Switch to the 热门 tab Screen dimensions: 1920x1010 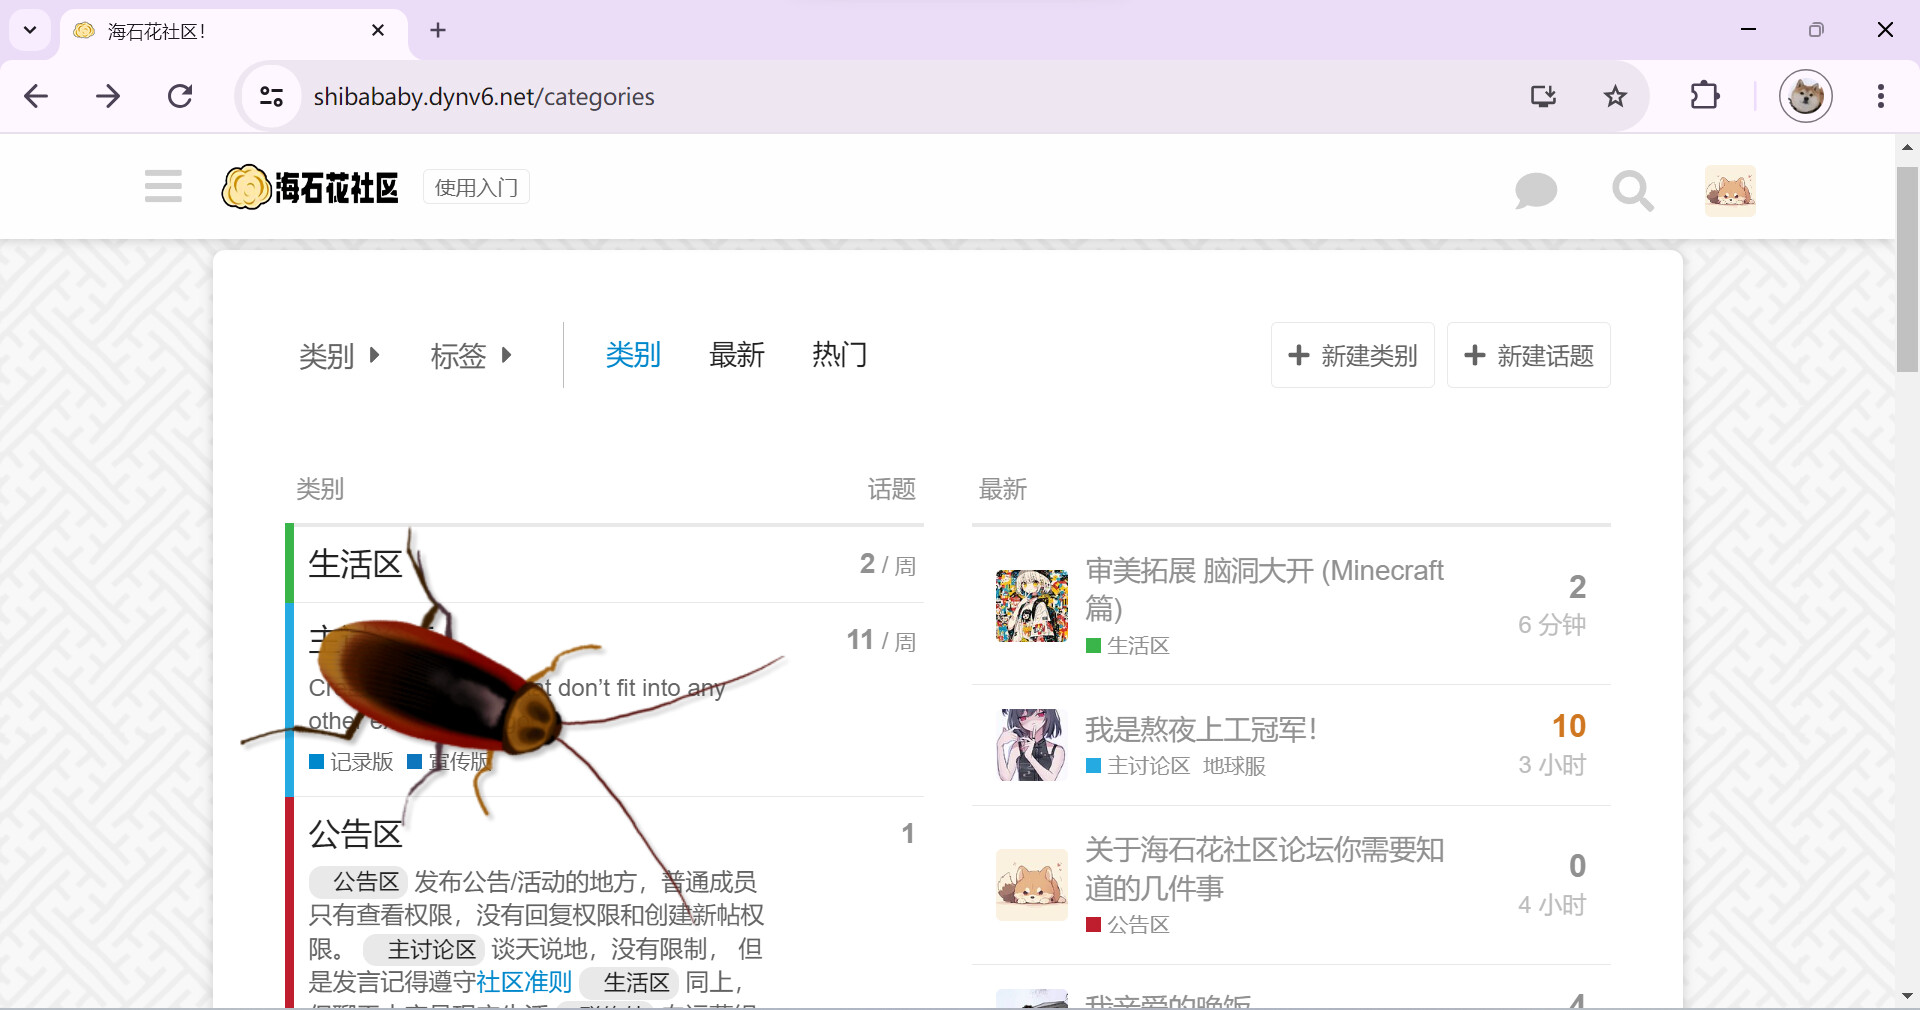click(839, 355)
